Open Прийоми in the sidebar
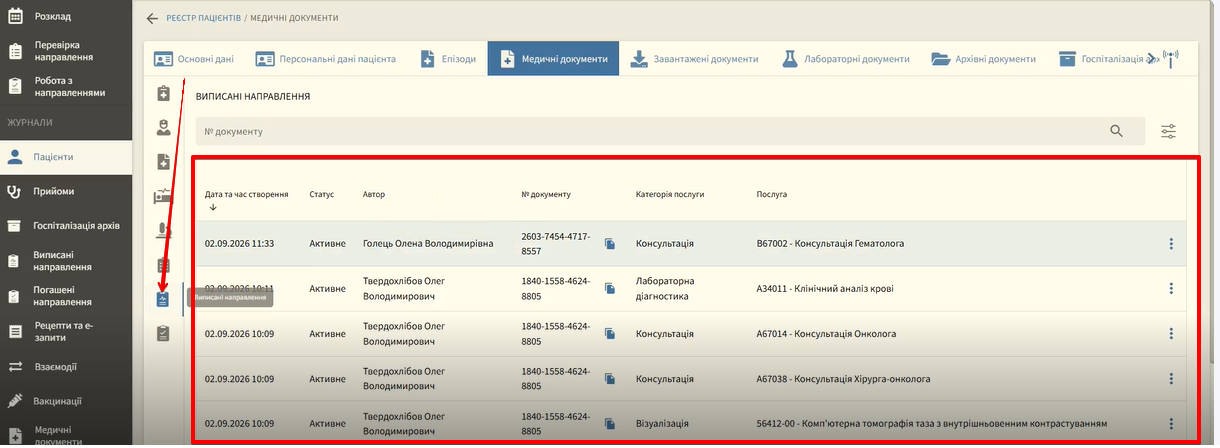Viewport: 1220px width, 448px height. 66,191
